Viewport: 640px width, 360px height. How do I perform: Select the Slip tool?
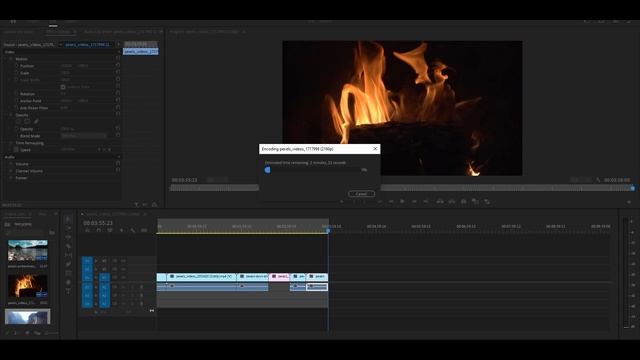[x=68, y=255]
